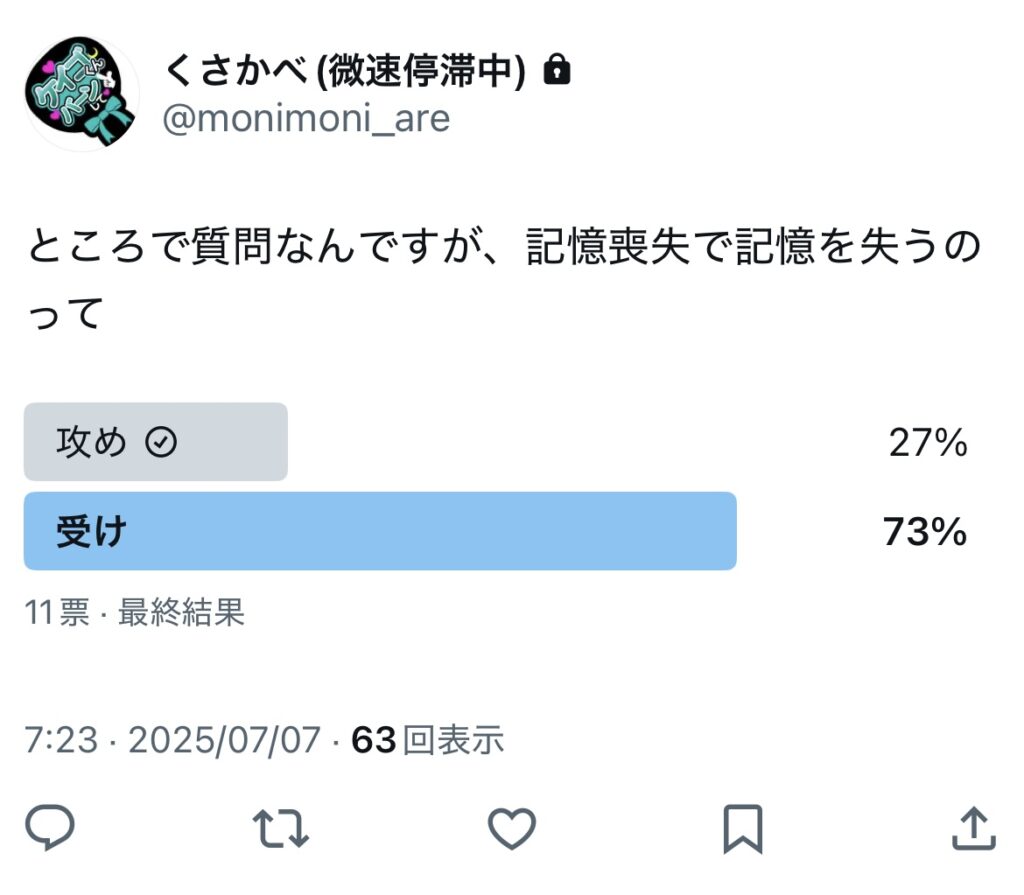The image size is (1024, 895).
Task: Open the share icon menu
Action: click(x=971, y=828)
